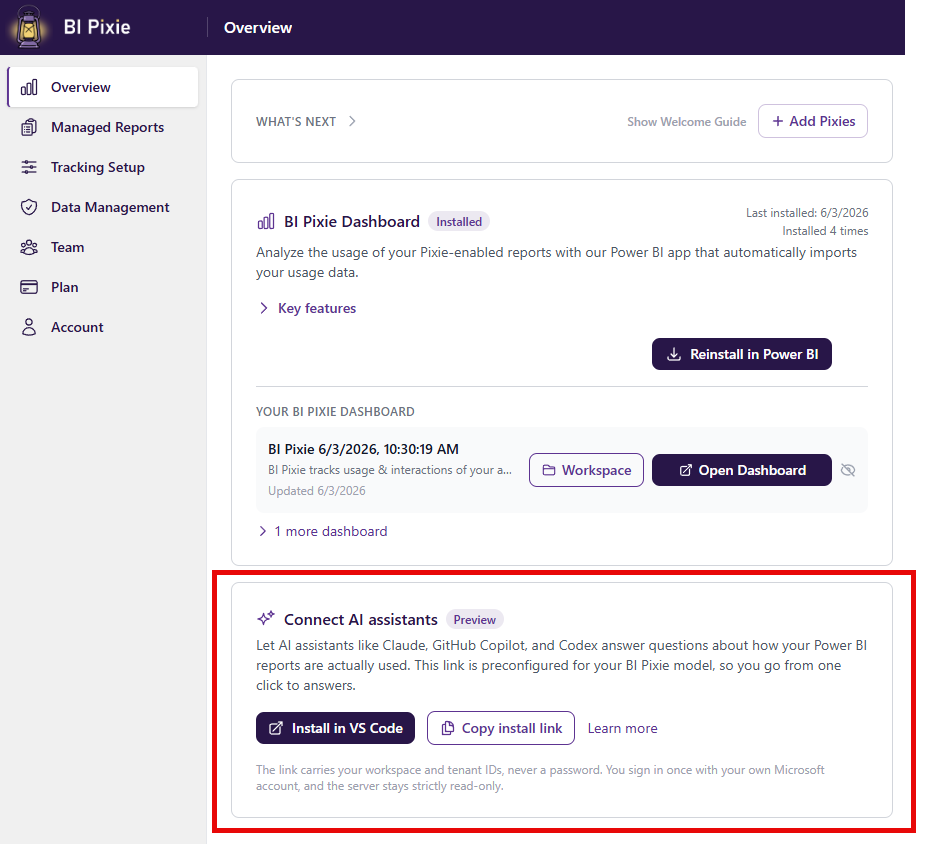Click Show Welcome Guide link
Viewport: 930px width, 844px height.
point(687,122)
